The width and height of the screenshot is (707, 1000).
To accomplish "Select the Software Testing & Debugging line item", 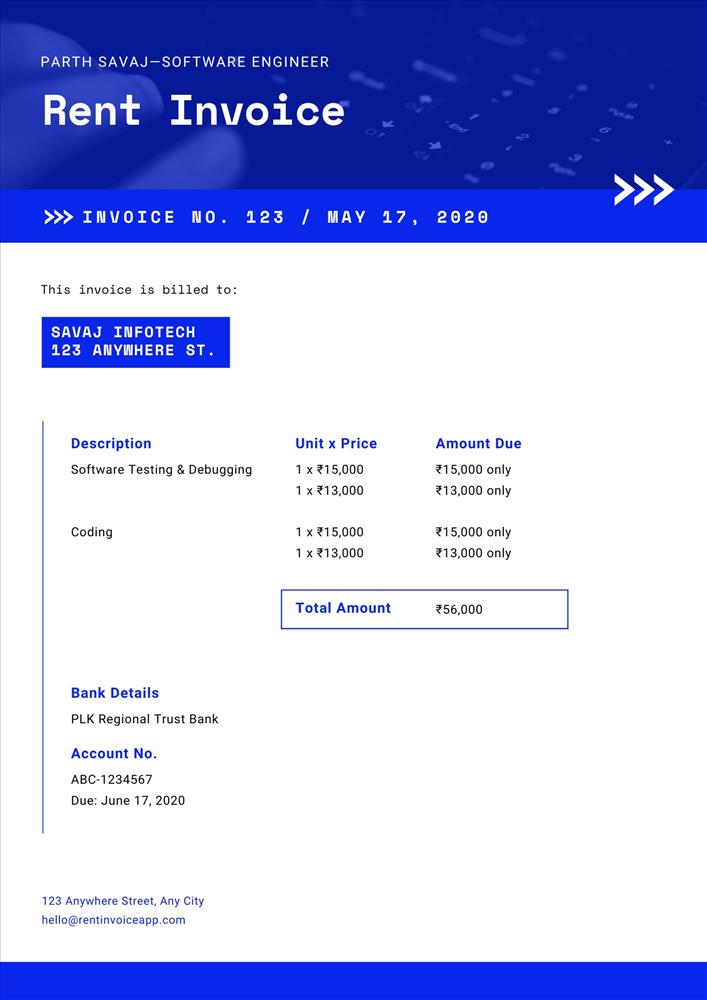I will [x=161, y=470].
